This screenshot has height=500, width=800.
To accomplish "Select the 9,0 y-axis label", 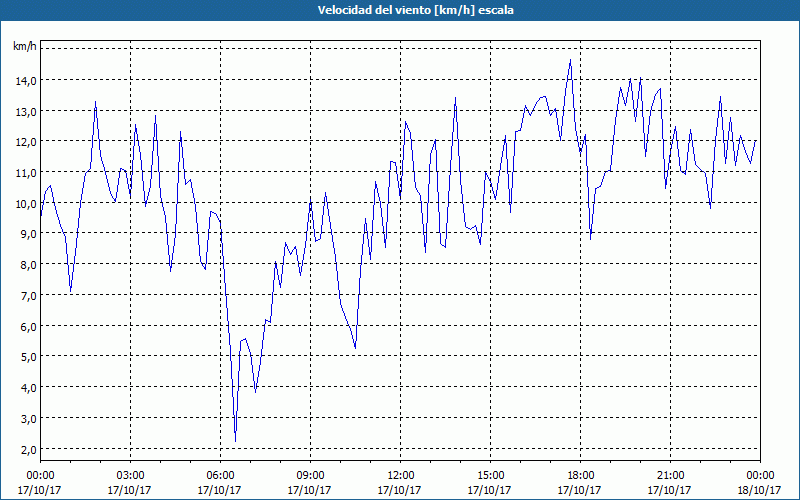I will click(x=28, y=234).
